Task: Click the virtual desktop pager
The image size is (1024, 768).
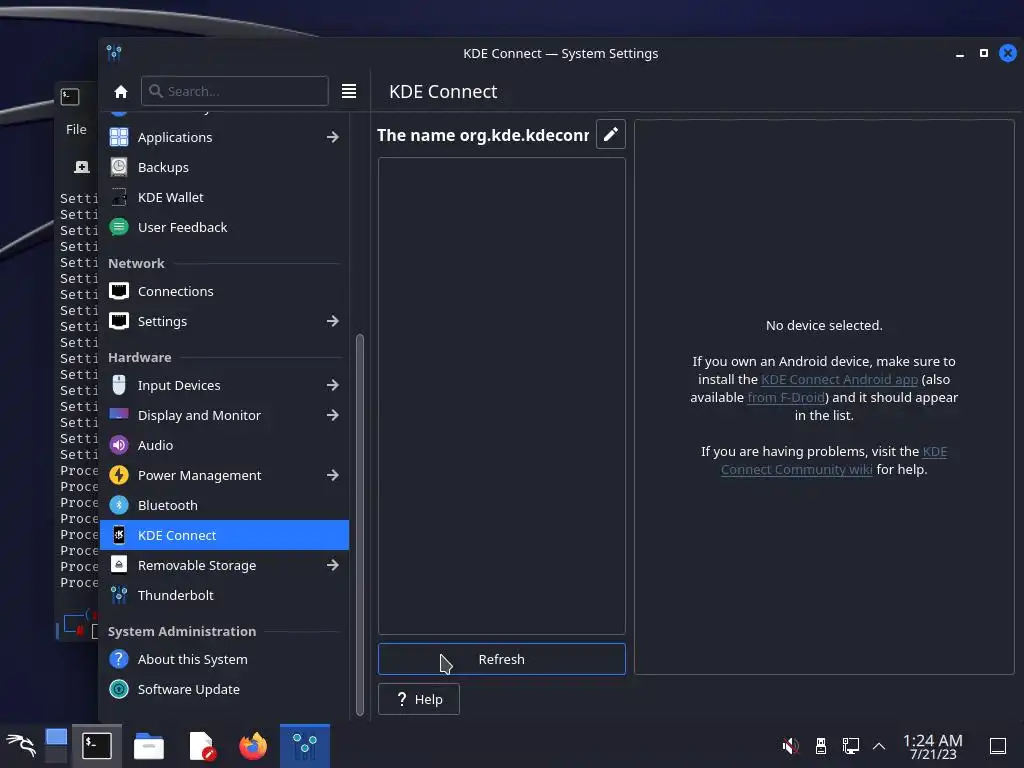Action: pos(56,746)
